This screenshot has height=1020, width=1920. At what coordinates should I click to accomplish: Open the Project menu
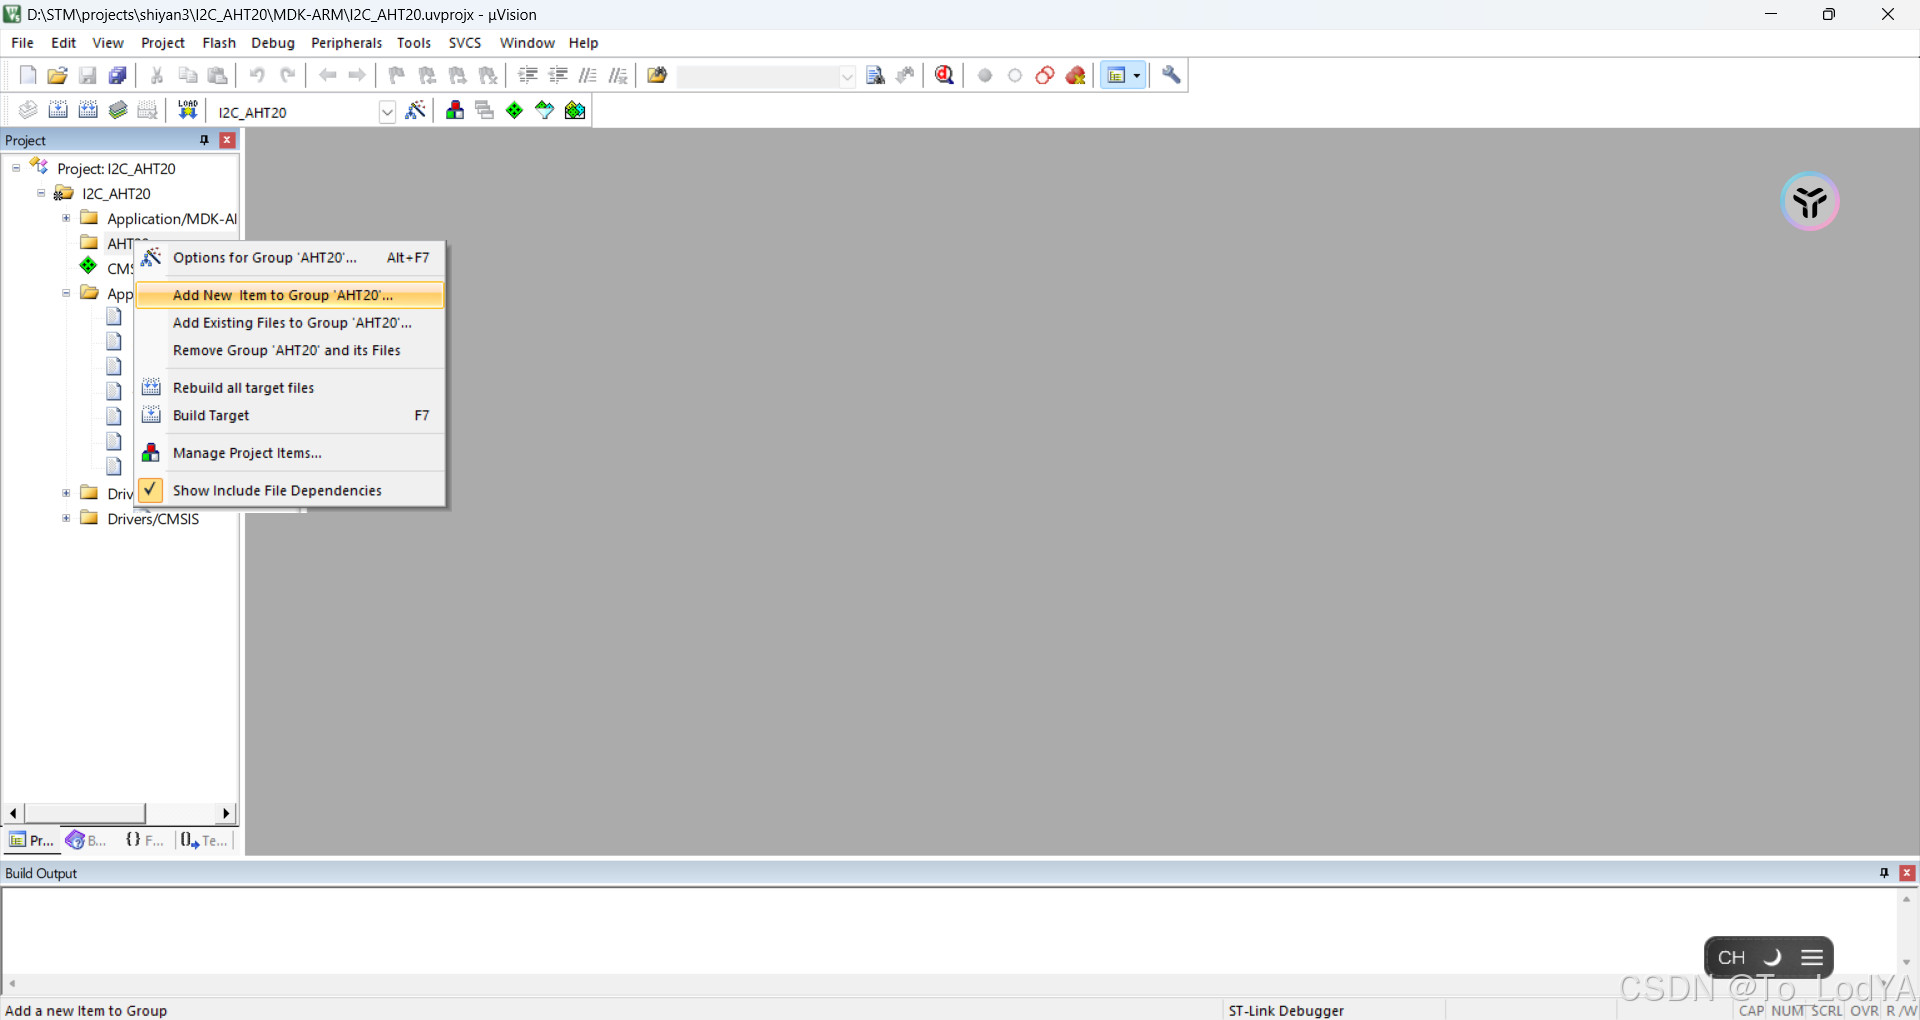click(163, 43)
